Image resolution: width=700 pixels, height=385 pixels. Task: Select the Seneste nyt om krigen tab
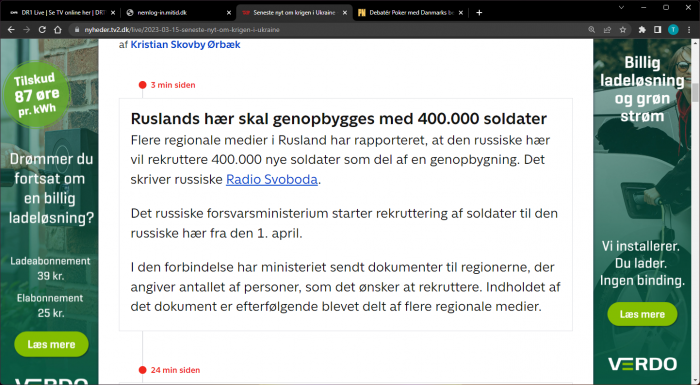pos(294,13)
